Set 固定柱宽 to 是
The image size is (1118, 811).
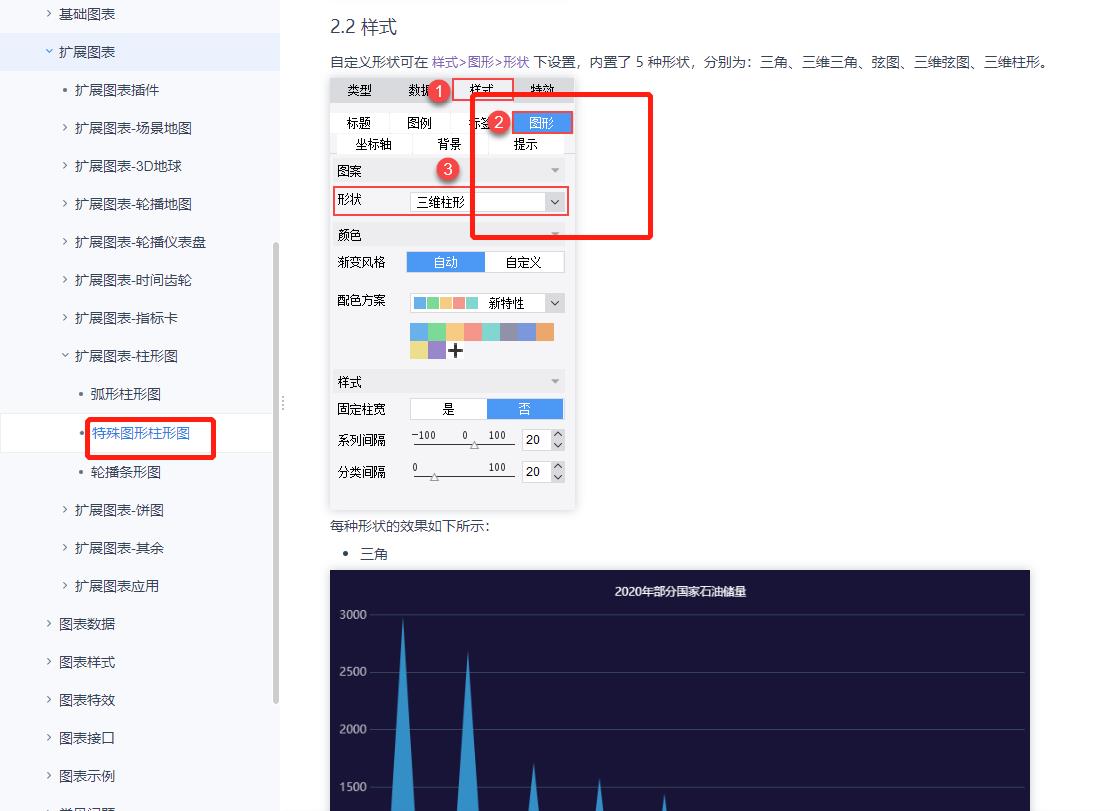pyautogui.click(x=448, y=409)
